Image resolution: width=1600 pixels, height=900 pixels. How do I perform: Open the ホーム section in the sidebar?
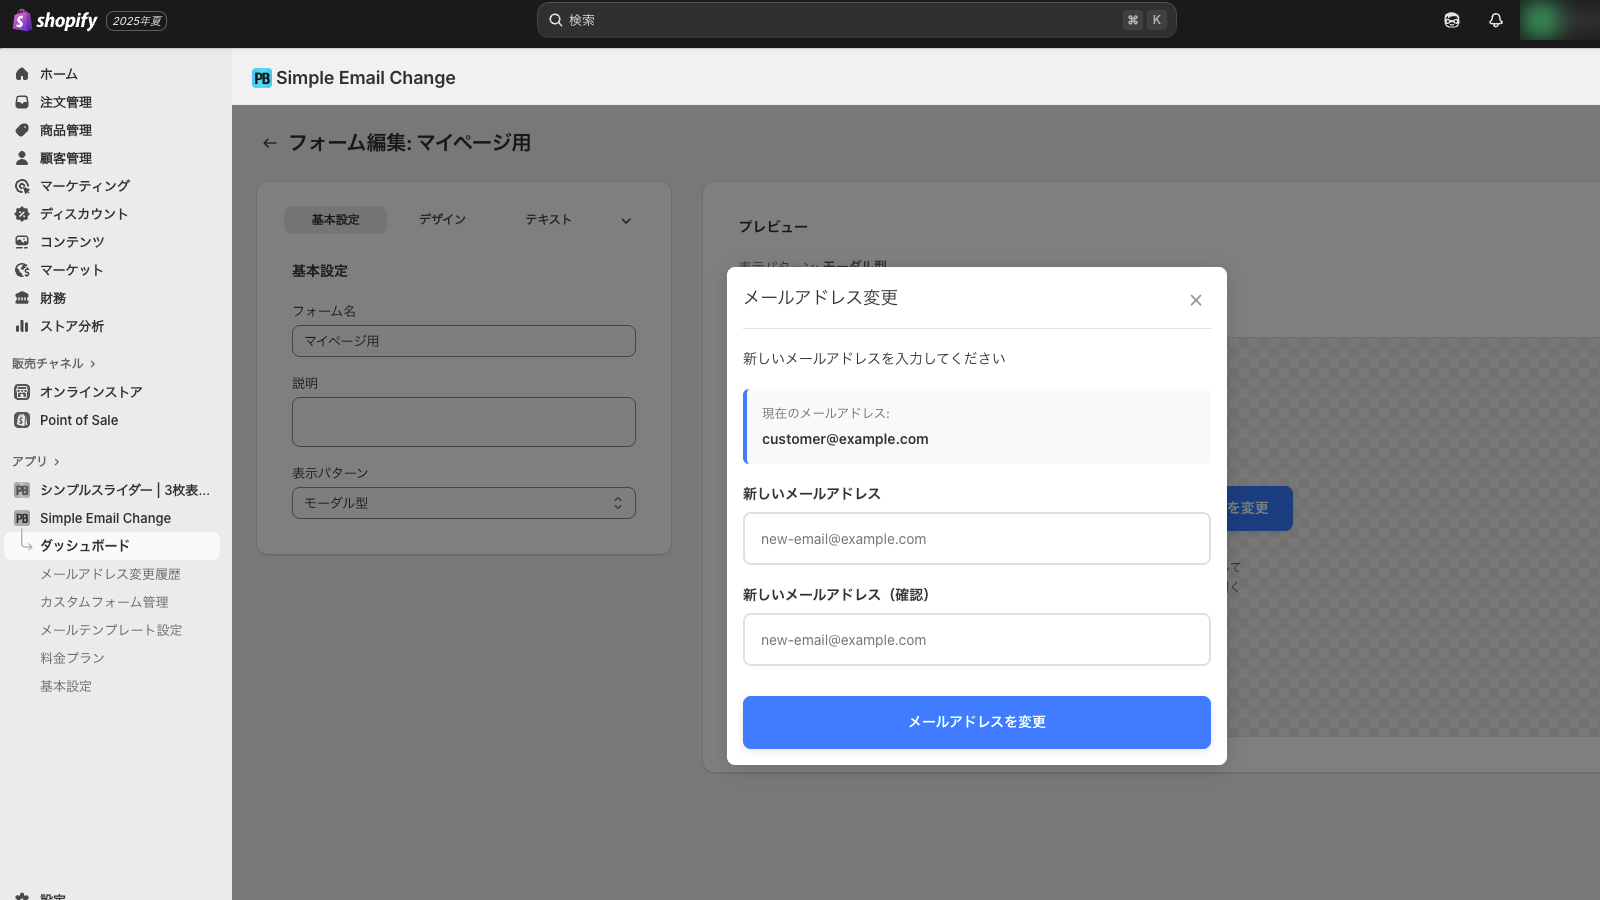coord(58,73)
